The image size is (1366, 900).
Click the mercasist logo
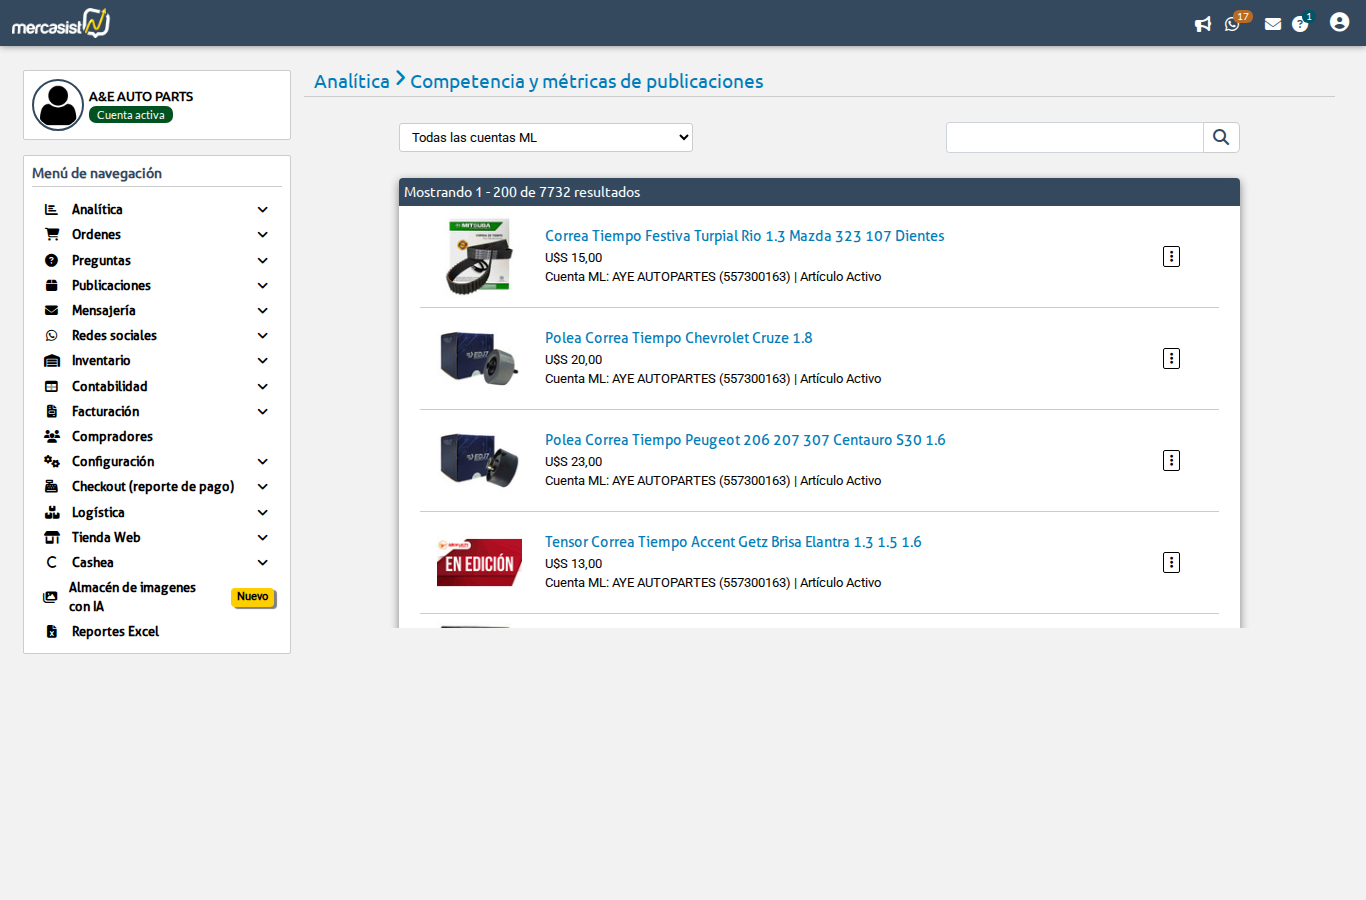click(61, 23)
